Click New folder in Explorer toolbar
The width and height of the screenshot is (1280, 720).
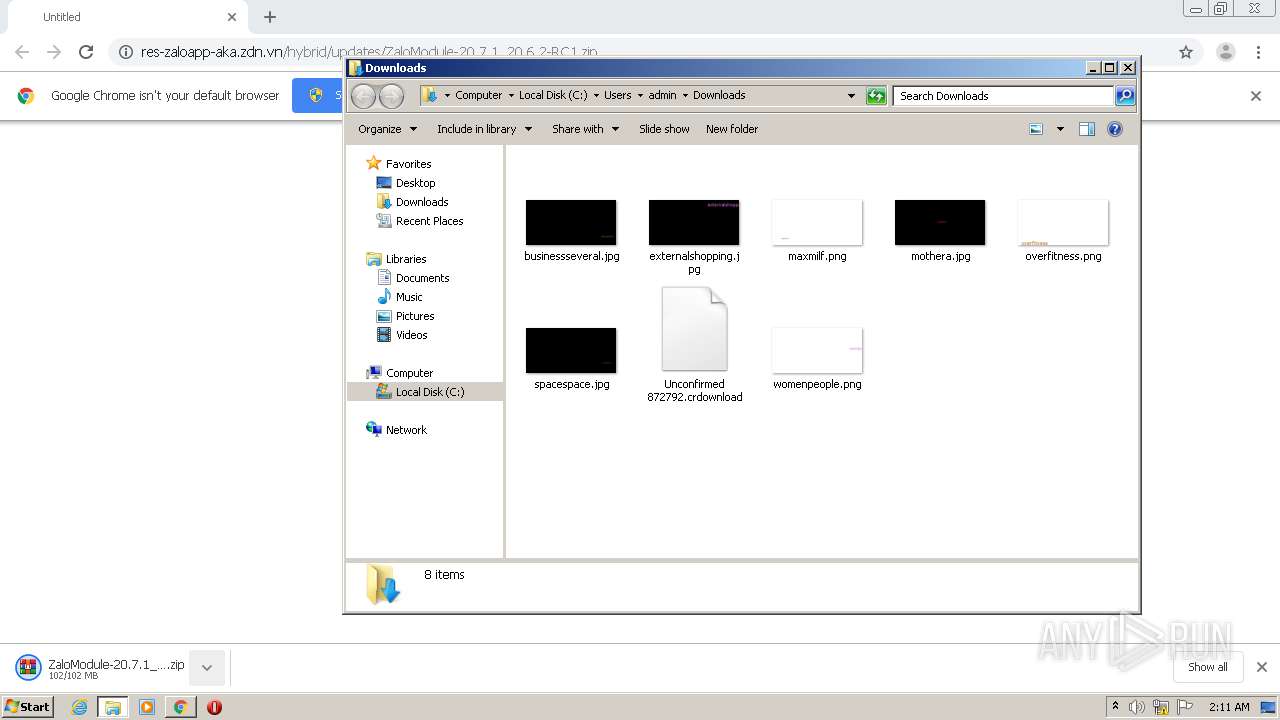(x=732, y=129)
